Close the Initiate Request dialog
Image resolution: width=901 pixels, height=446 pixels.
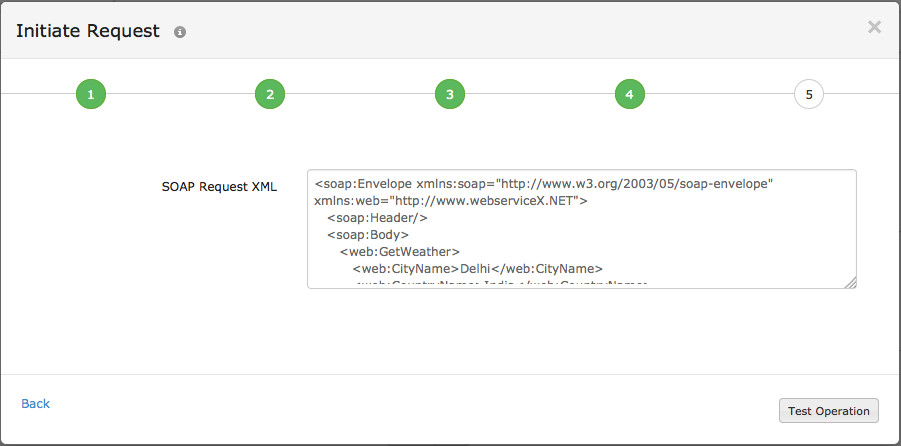click(x=874, y=28)
